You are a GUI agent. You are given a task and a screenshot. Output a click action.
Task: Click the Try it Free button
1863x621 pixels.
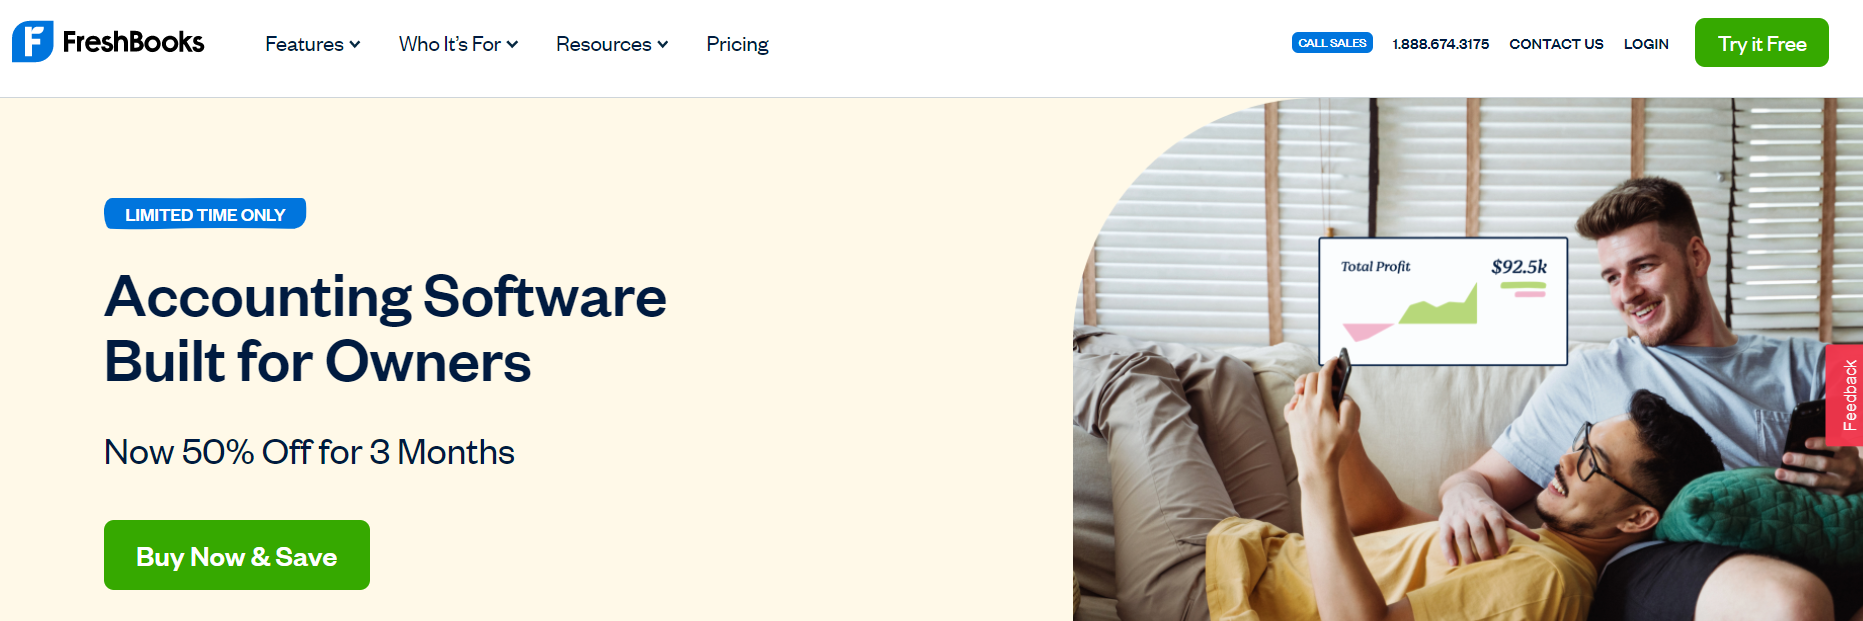(1762, 43)
